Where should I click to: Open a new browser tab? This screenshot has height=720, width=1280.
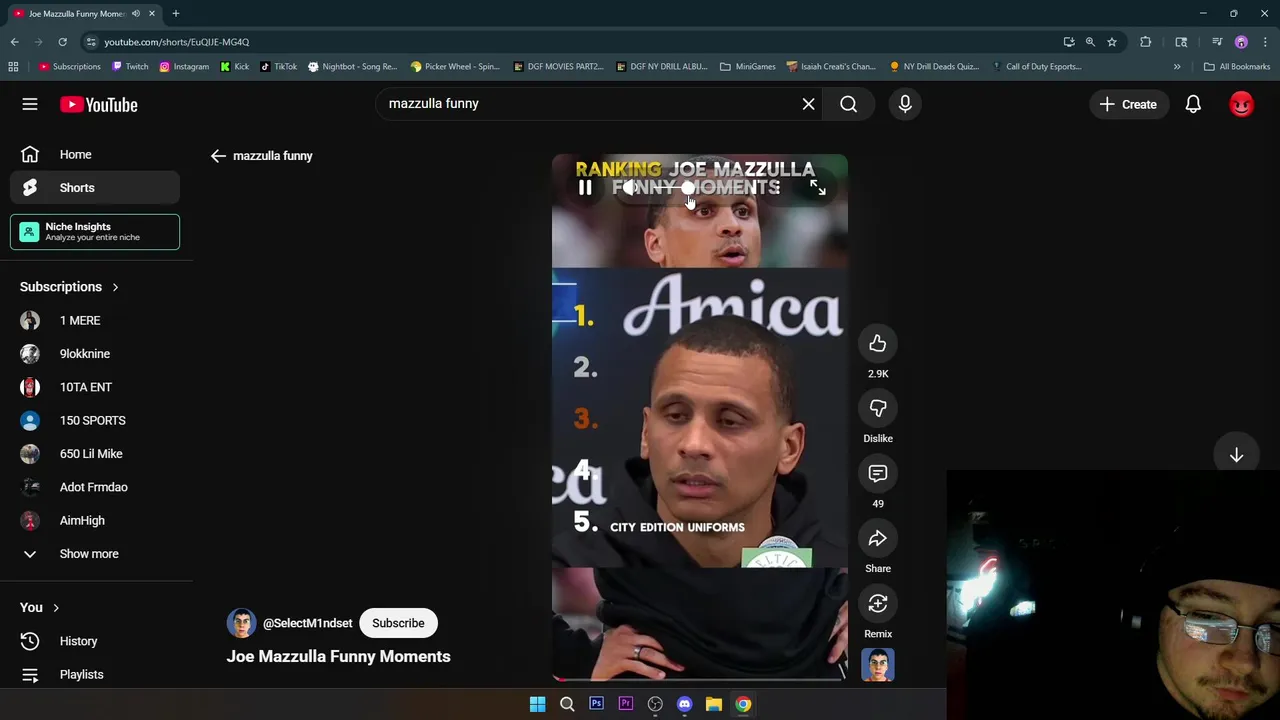[x=175, y=13]
